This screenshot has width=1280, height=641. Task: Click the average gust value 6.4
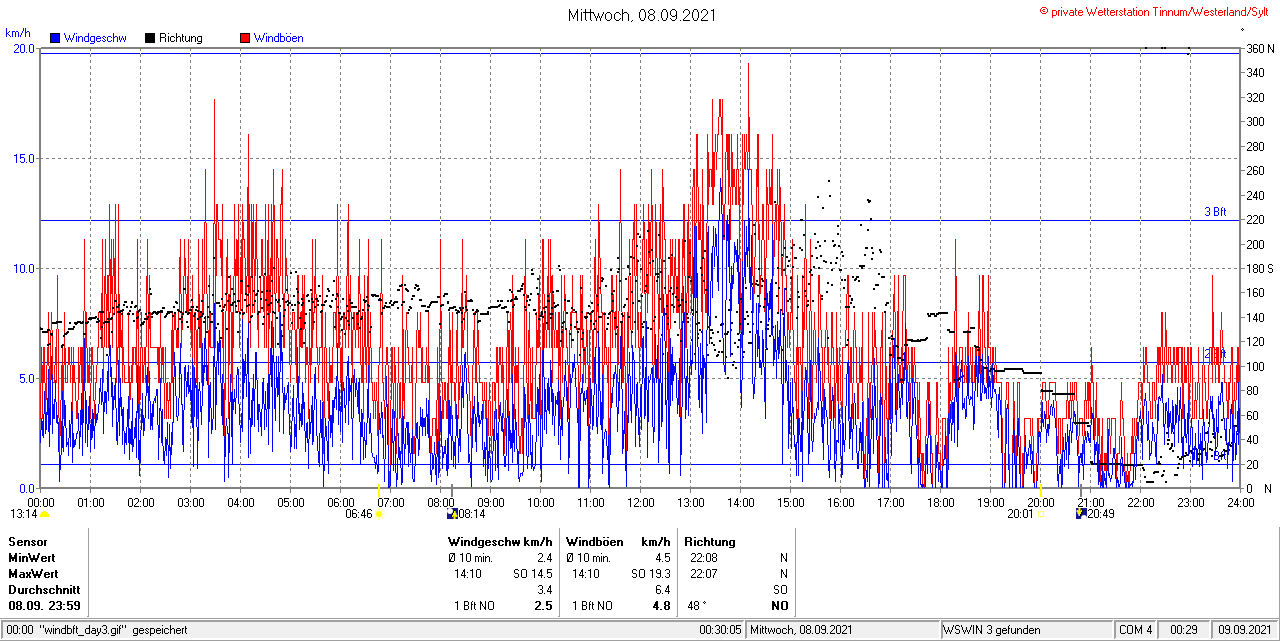(662, 590)
